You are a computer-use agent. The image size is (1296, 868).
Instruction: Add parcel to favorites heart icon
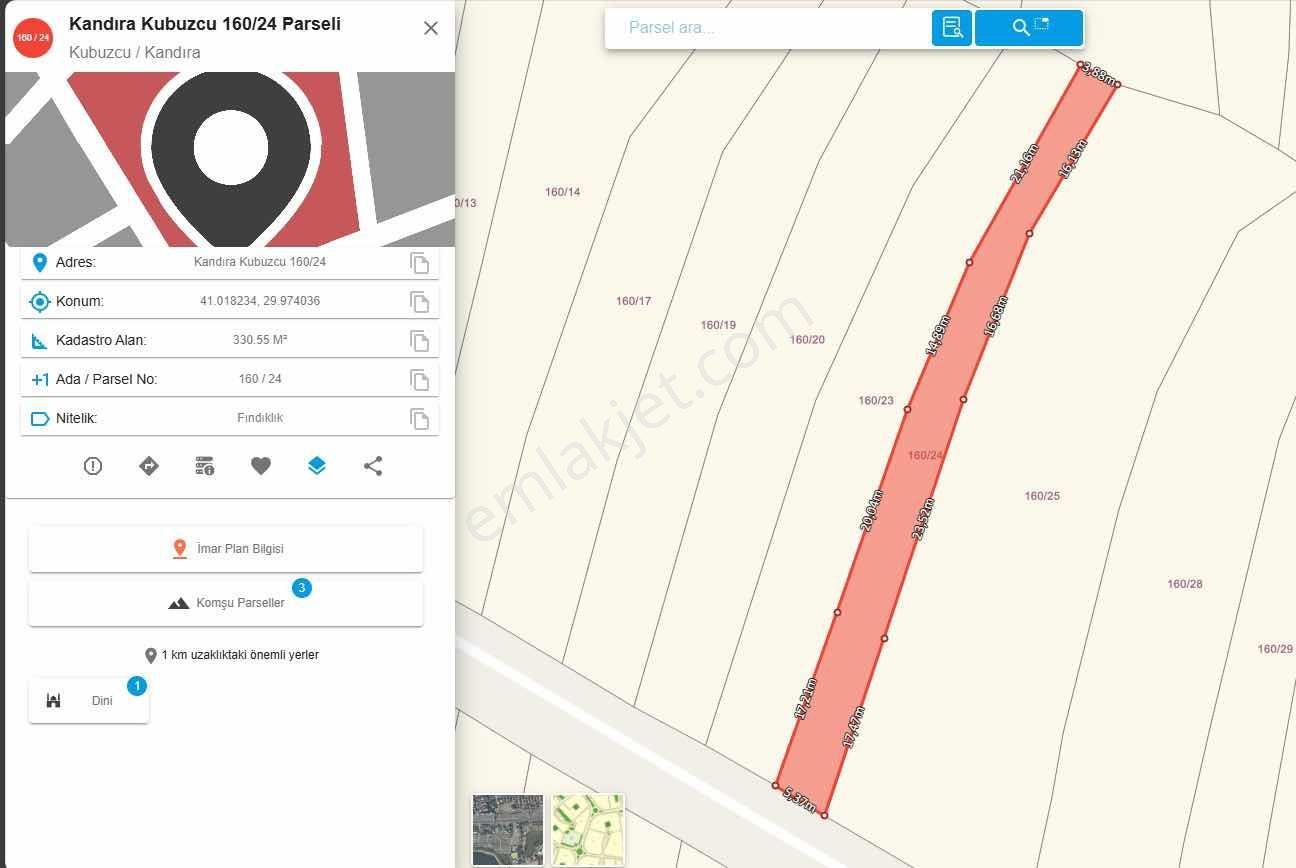[261, 466]
